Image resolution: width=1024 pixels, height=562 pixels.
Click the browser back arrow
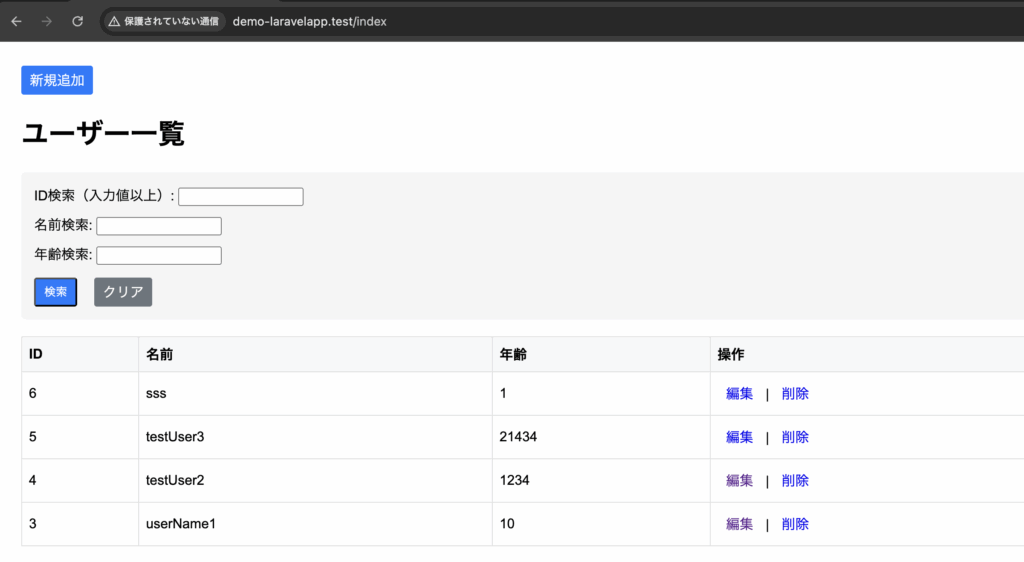pos(16,21)
